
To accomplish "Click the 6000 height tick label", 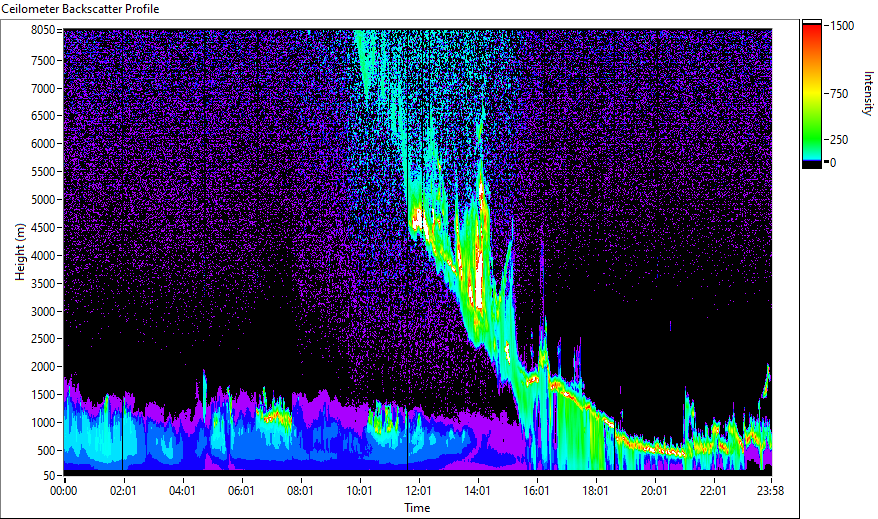I will [43, 144].
